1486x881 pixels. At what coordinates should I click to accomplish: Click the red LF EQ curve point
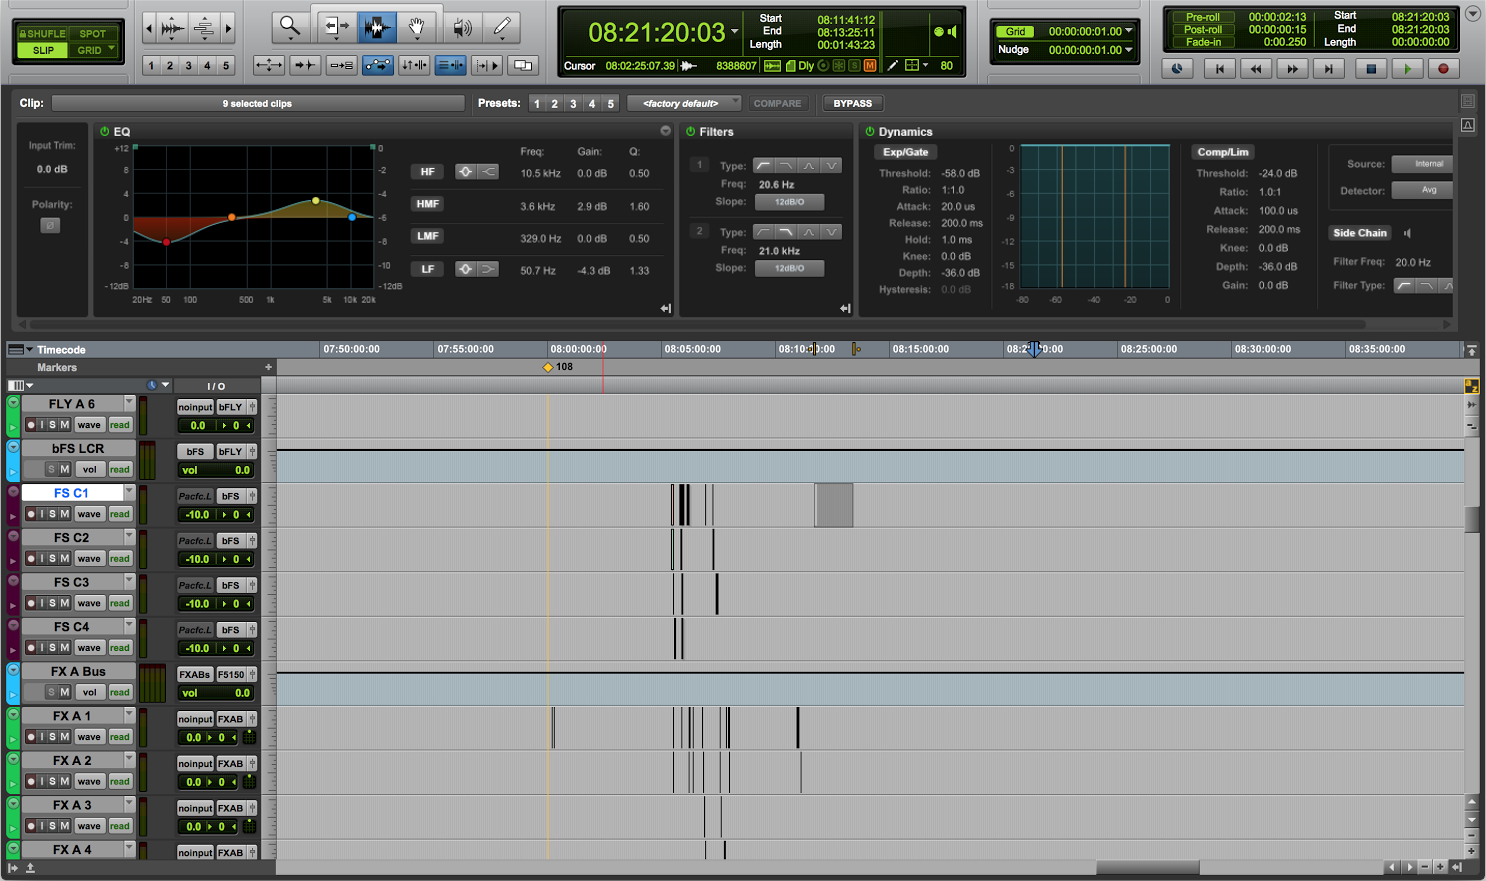[166, 242]
